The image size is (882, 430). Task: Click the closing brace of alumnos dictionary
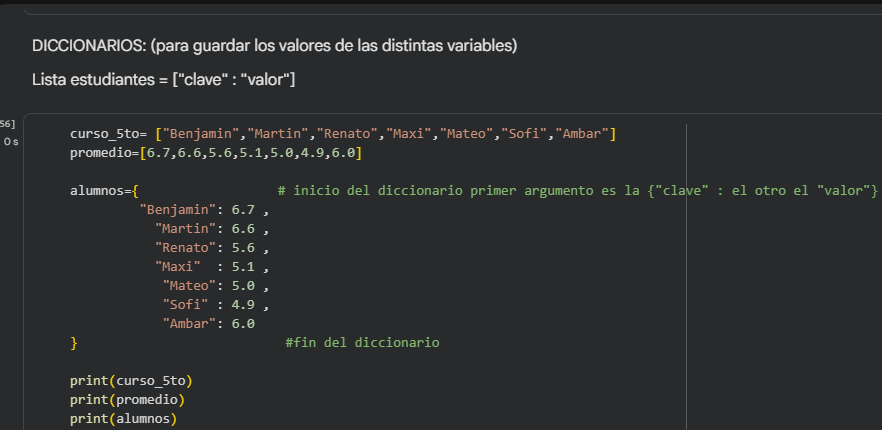point(74,343)
